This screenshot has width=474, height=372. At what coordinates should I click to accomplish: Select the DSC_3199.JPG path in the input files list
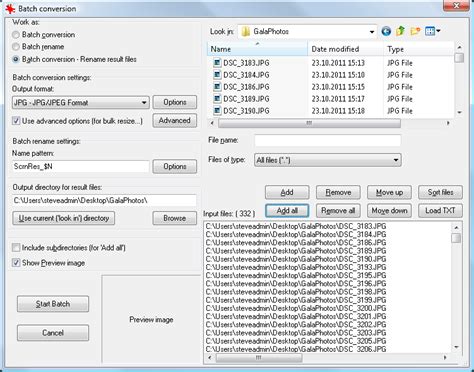pos(296,300)
